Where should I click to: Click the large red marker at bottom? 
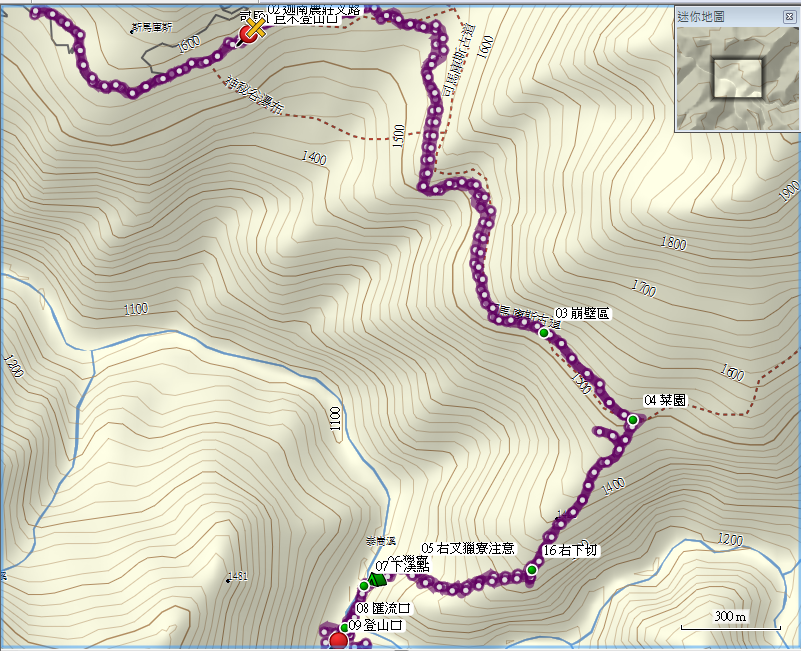click(338, 641)
